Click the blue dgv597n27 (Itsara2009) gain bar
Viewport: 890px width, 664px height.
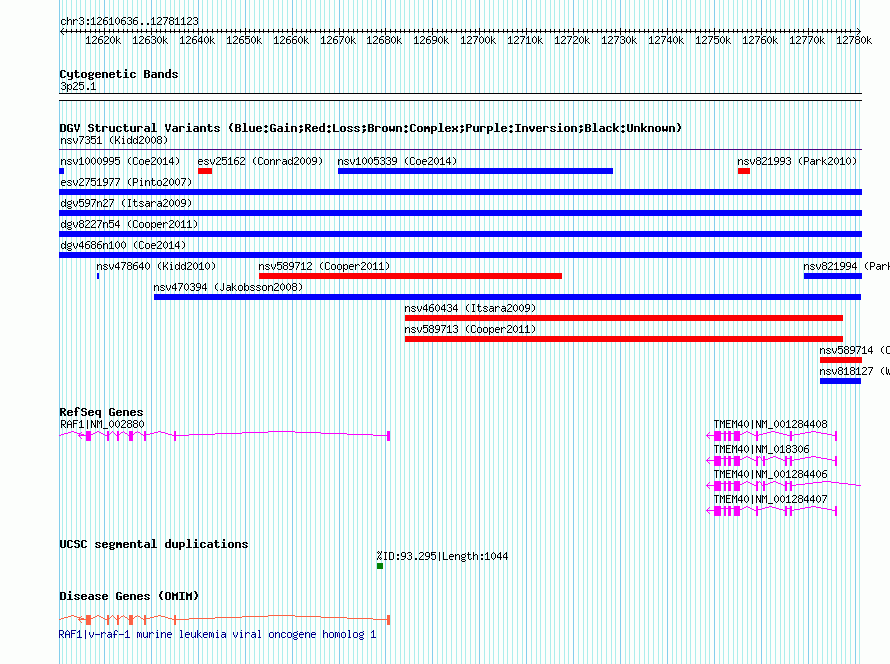click(x=460, y=213)
